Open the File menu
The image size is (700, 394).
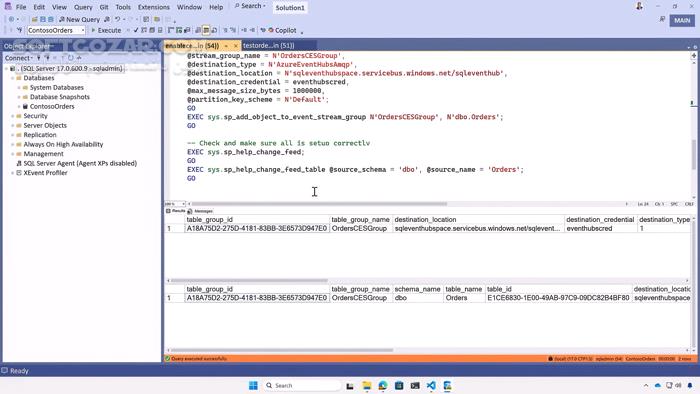[21, 7]
